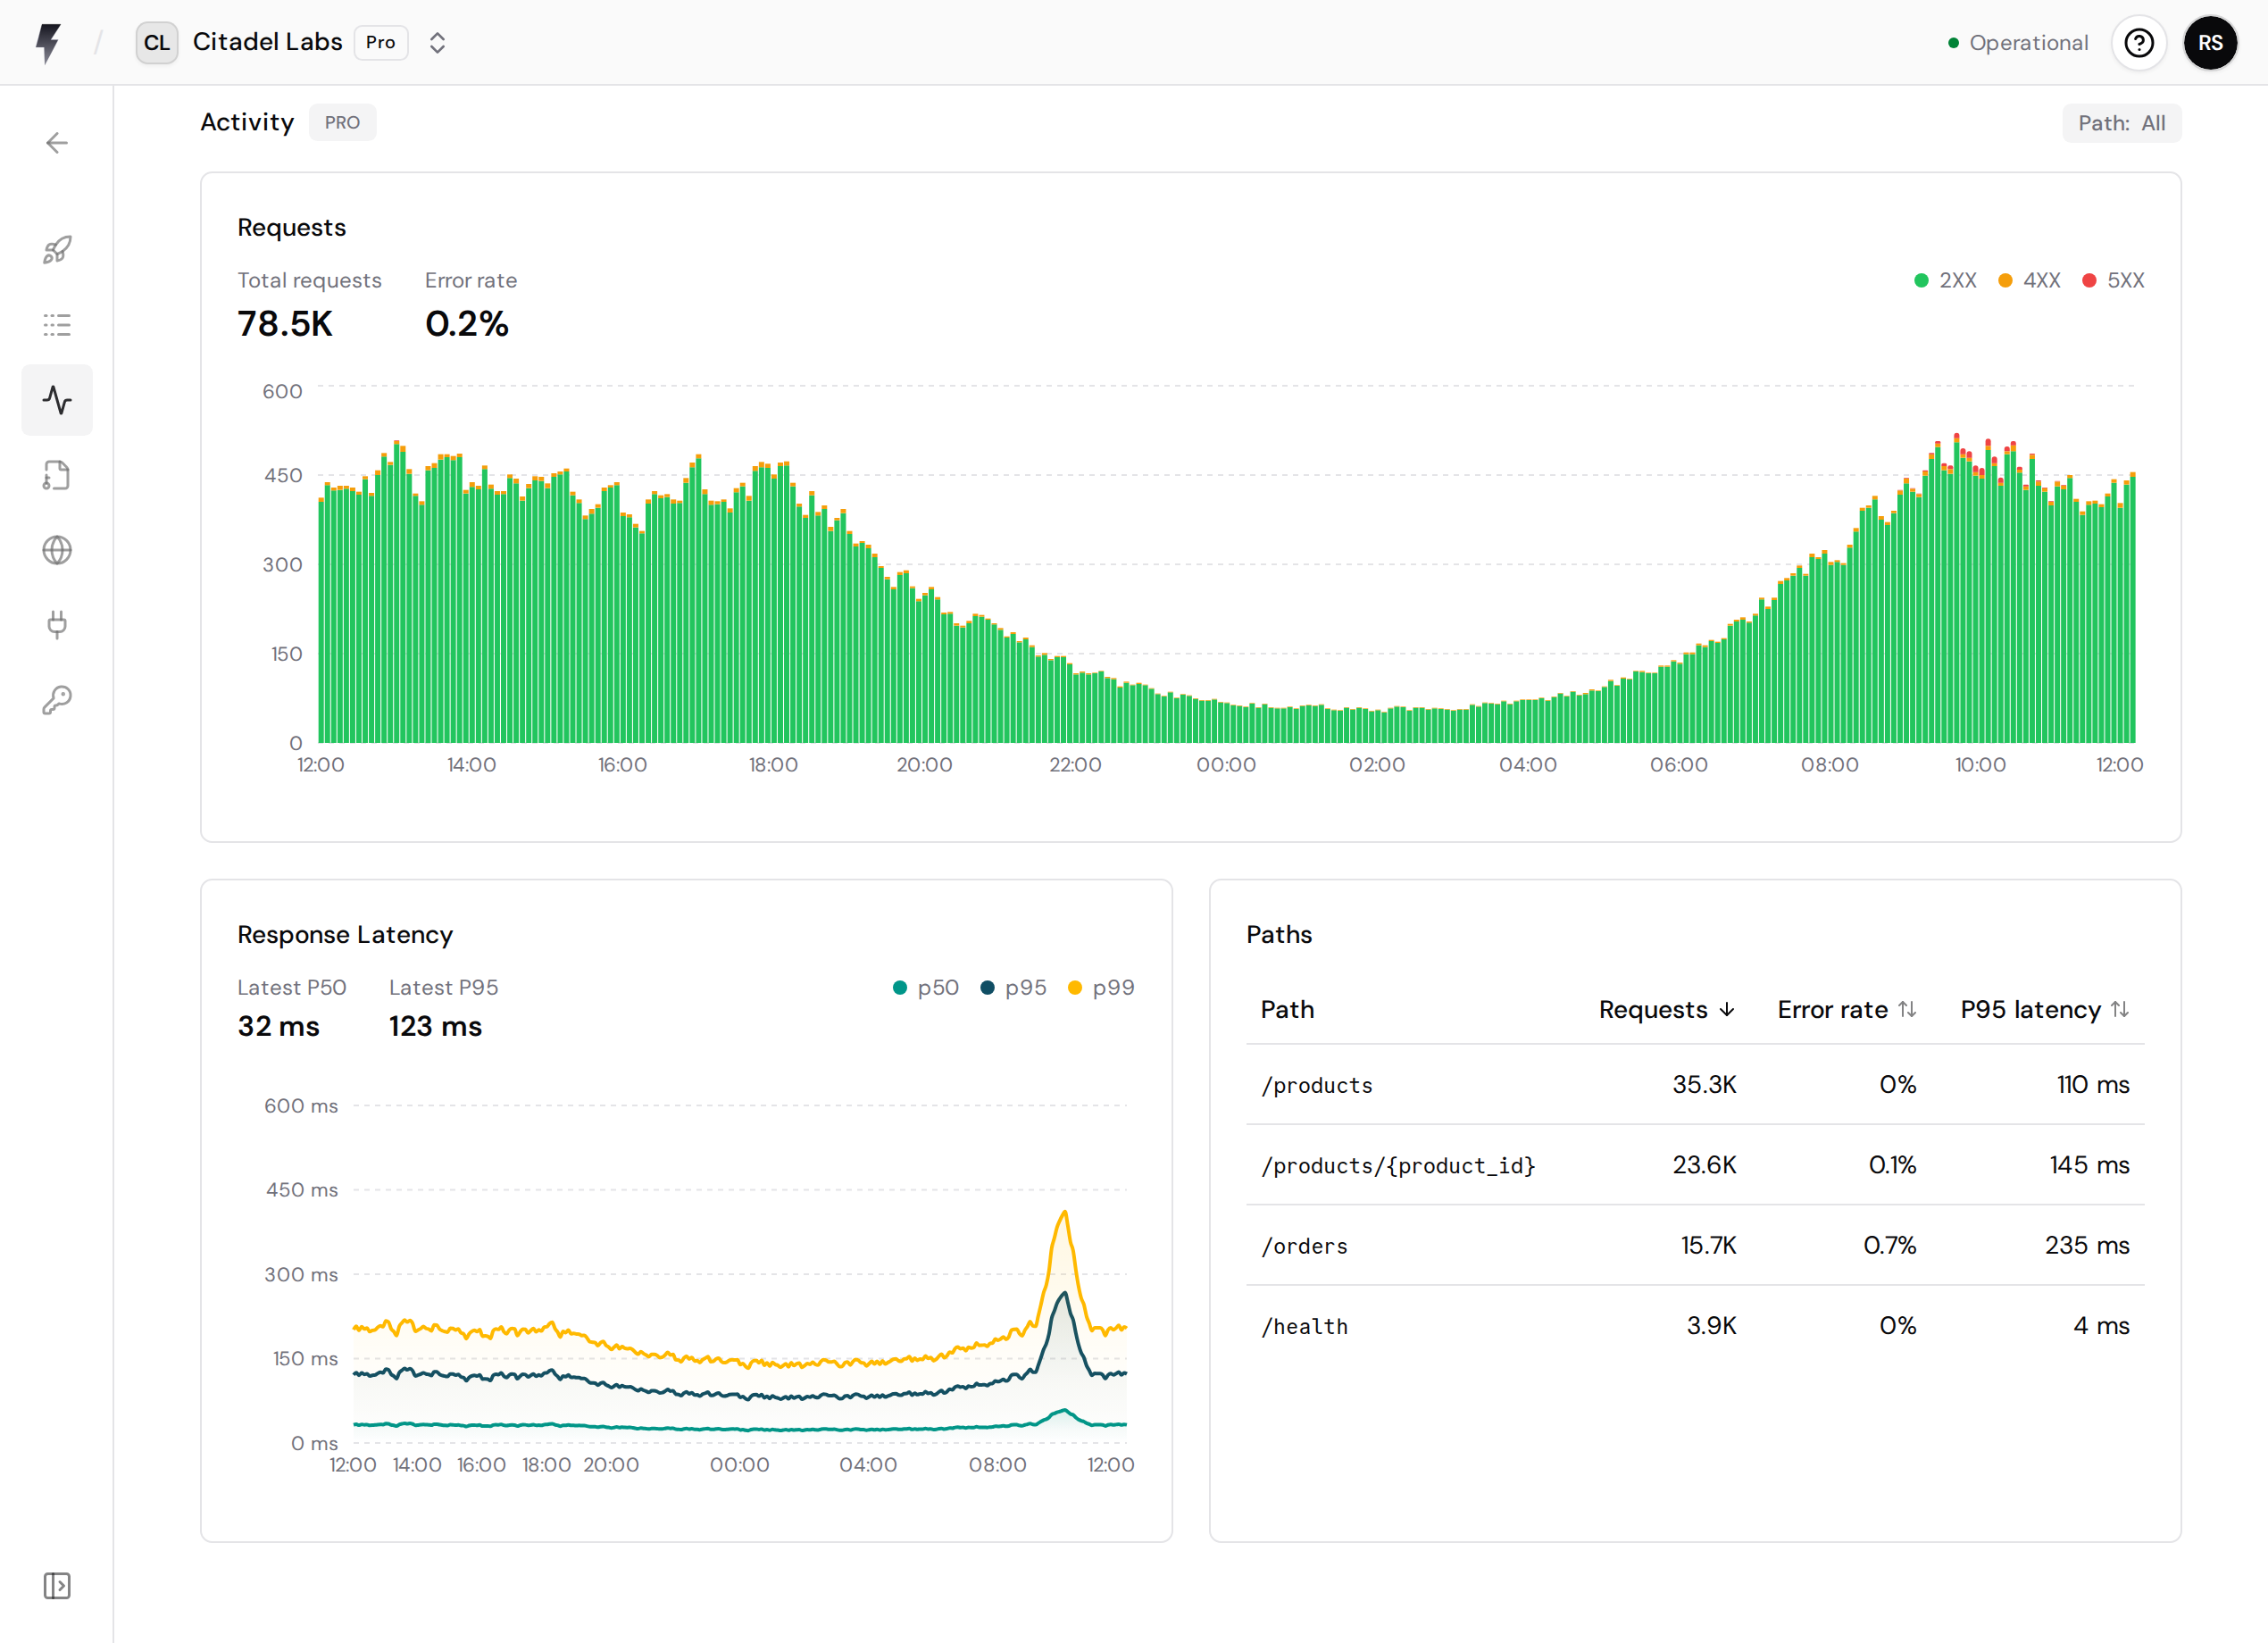Click the Paths card title

tap(1279, 935)
